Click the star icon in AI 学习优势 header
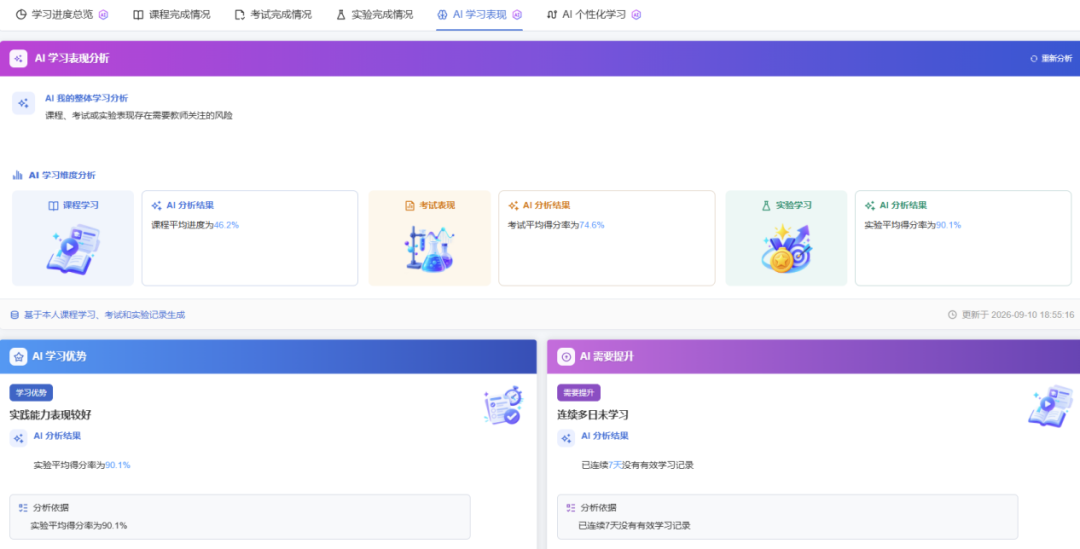 (19, 356)
